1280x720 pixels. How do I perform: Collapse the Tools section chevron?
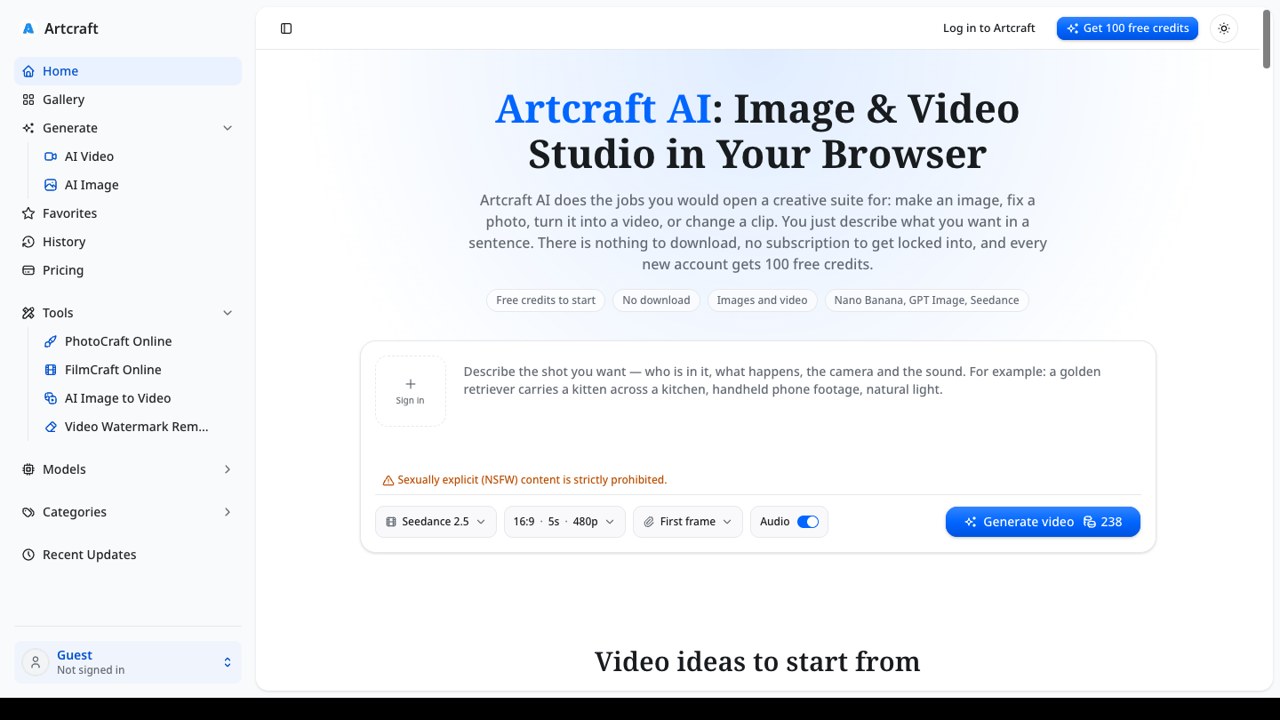tap(227, 313)
